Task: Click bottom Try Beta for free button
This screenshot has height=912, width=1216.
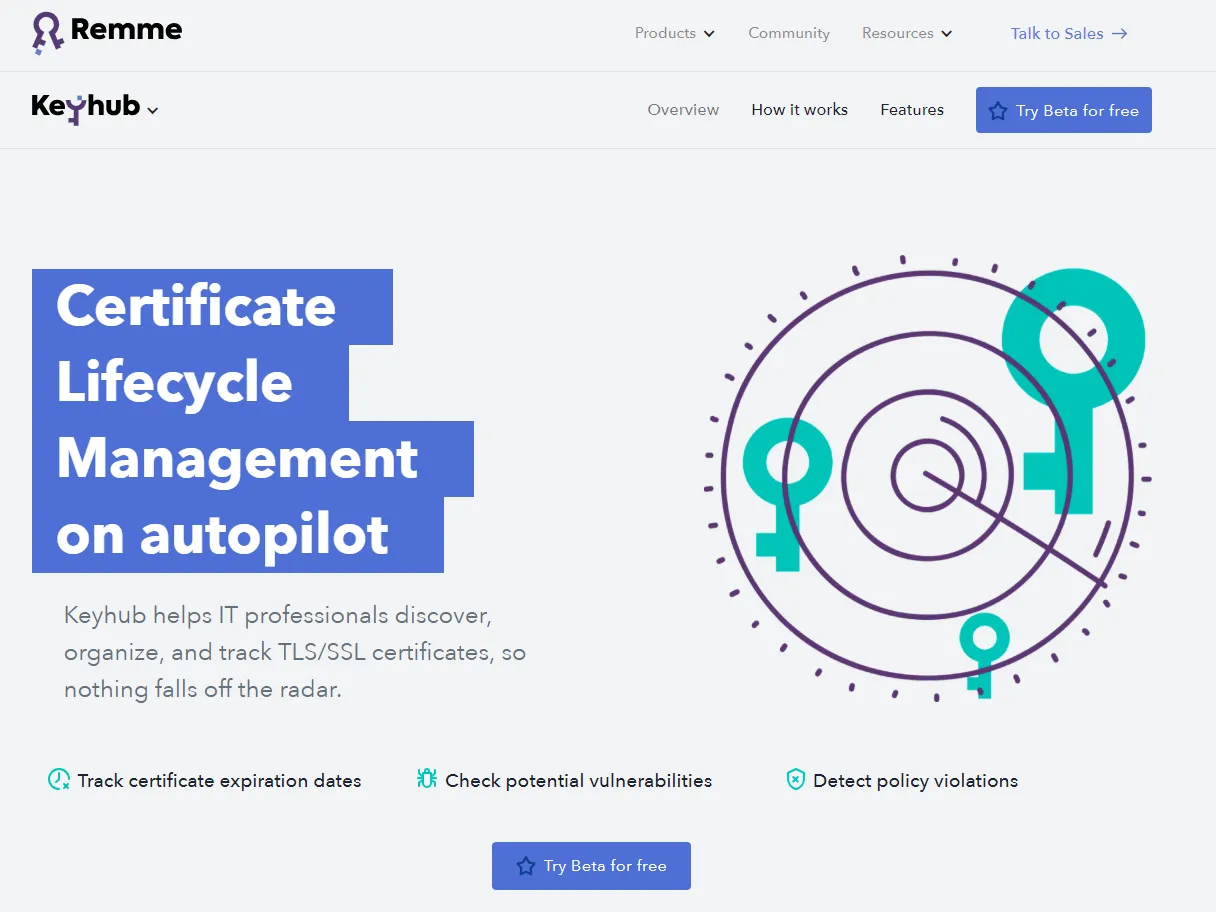Action: pos(591,866)
